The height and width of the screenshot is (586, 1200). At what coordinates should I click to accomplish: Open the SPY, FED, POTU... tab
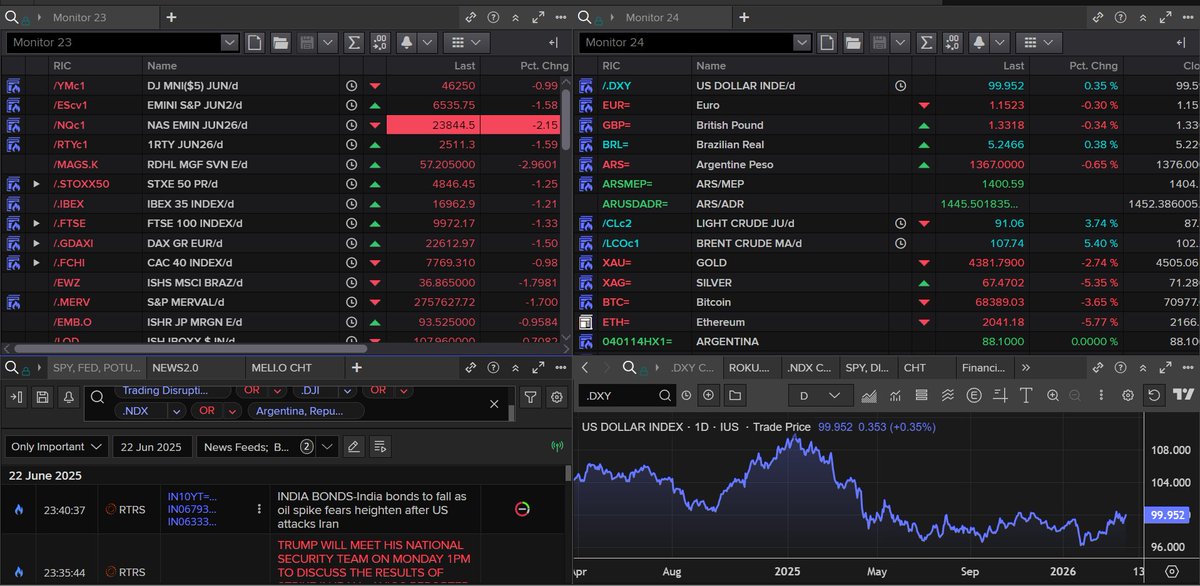[x=95, y=368]
